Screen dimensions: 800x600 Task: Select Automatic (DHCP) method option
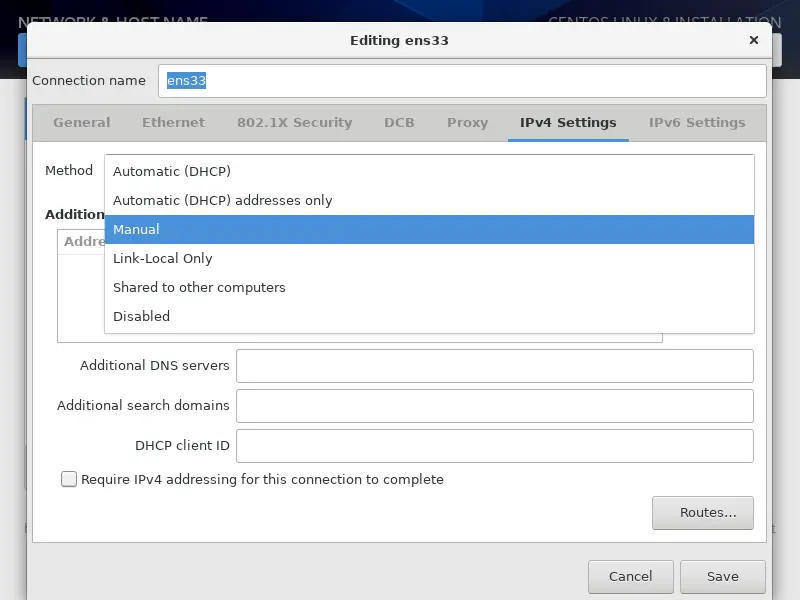point(171,171)
